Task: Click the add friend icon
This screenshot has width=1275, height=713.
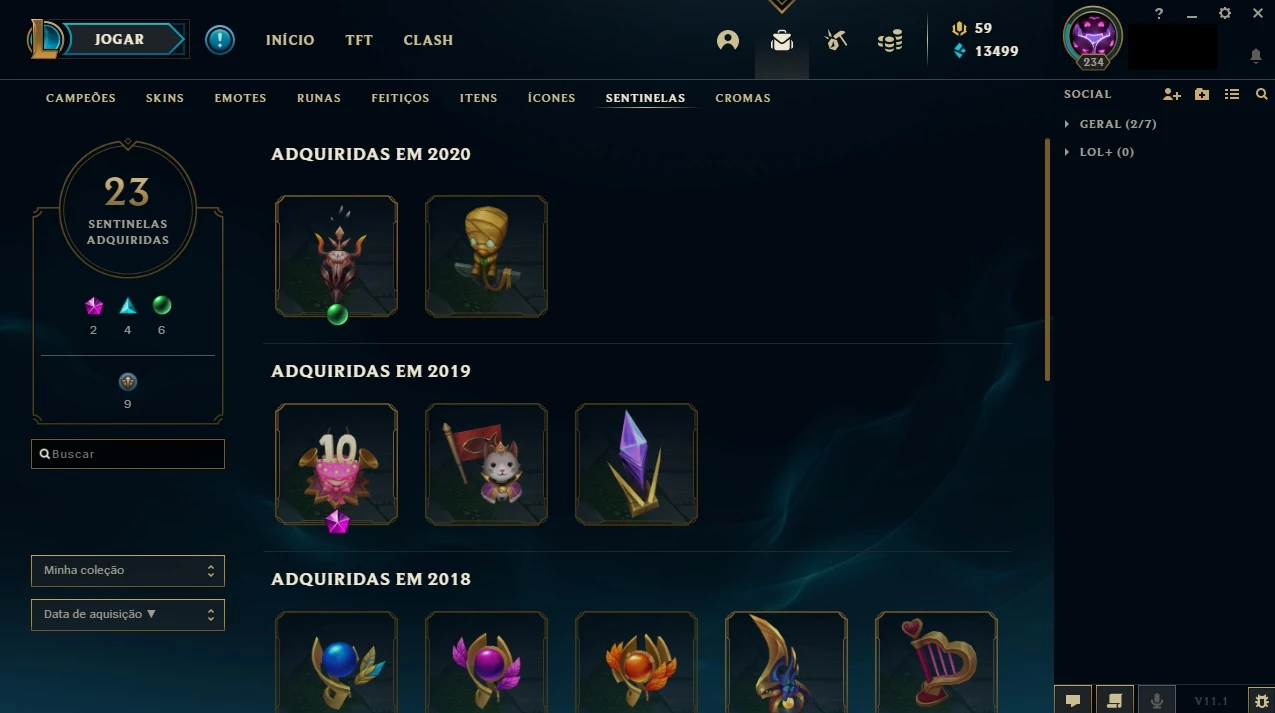Action: click(x=1172, y=94)
